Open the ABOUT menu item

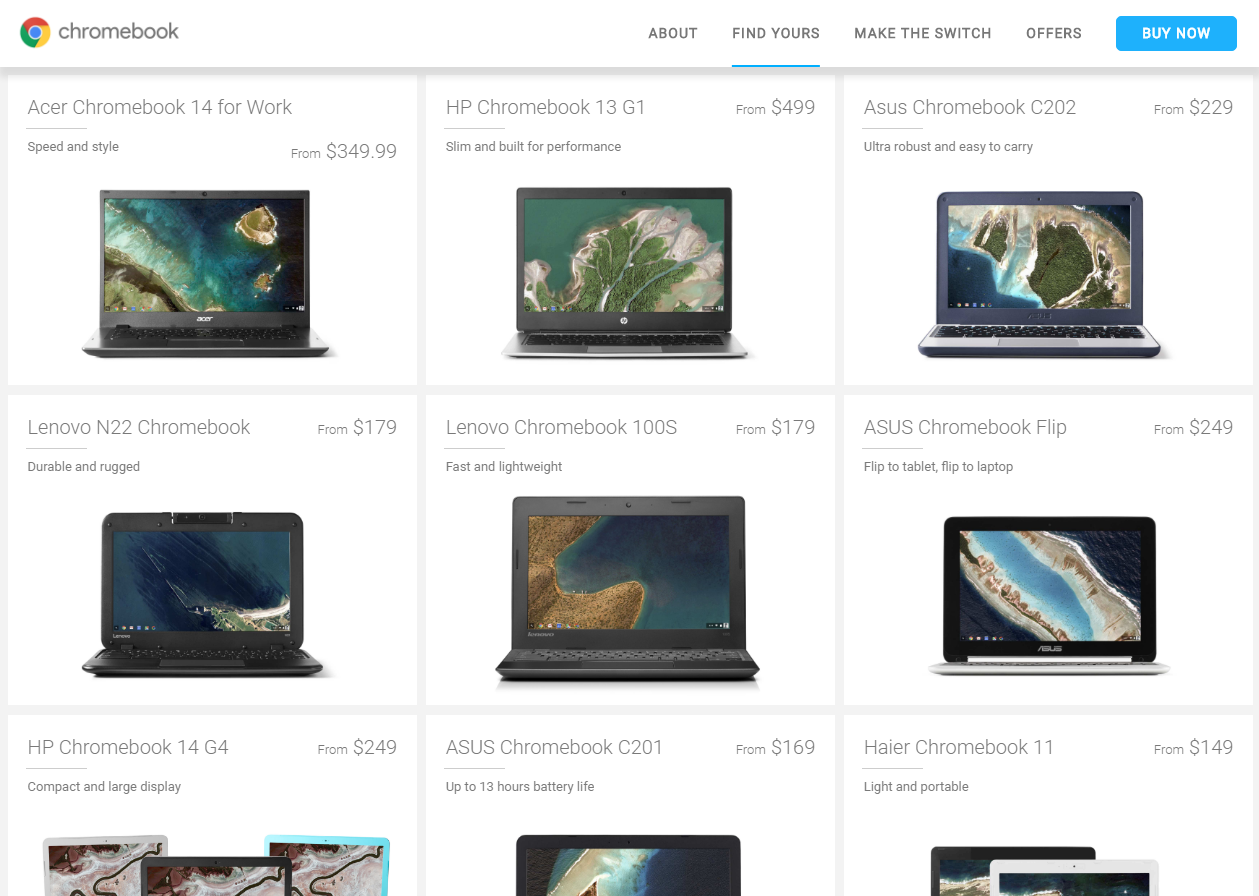pos(673,33)
